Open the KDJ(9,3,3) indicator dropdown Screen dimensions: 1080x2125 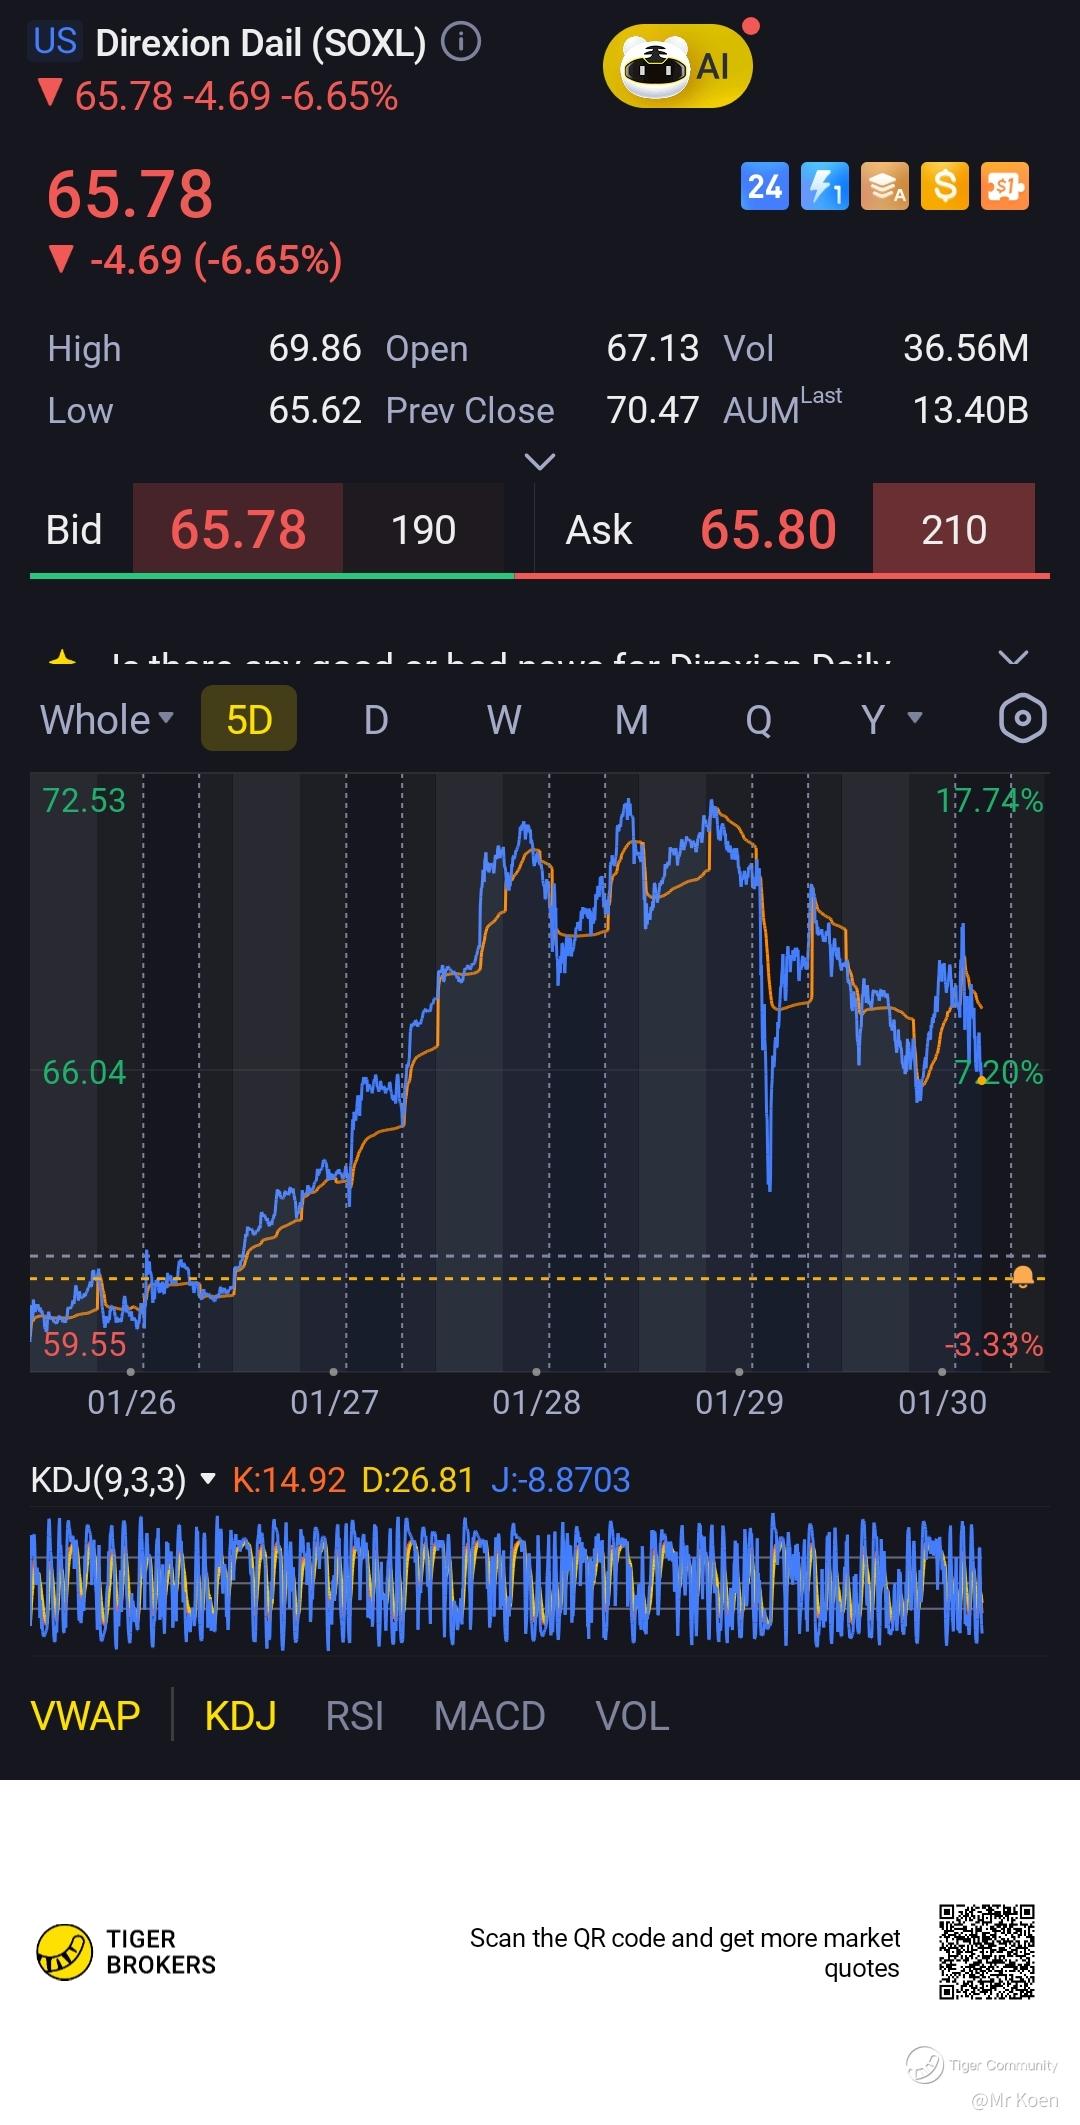208,1479
